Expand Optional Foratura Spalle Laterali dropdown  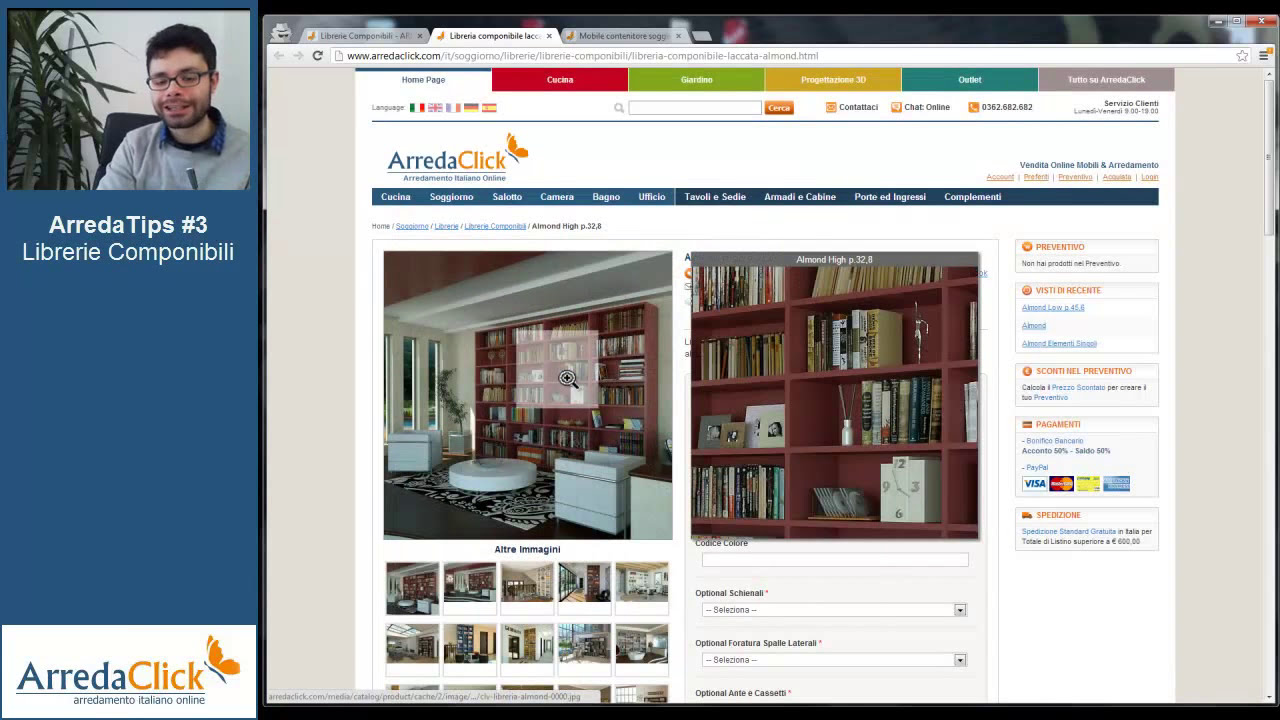point(835,660)
